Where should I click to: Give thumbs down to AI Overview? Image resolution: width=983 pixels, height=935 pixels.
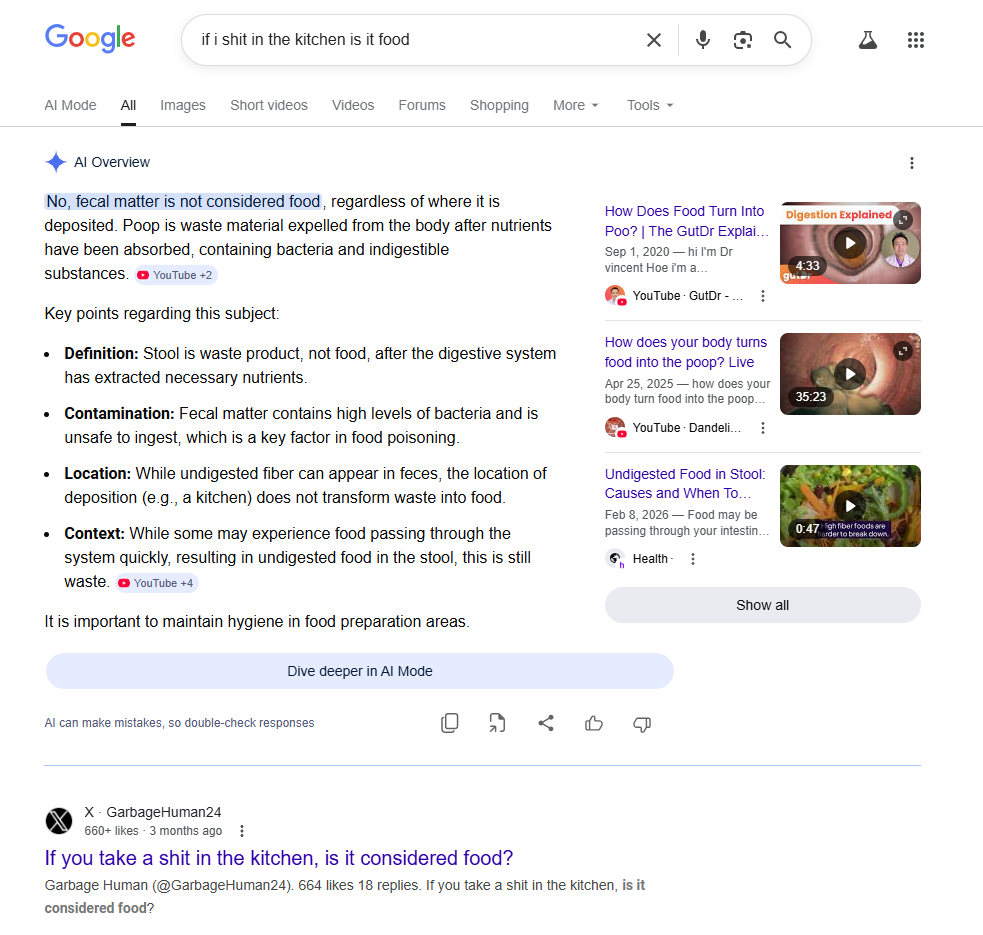(x=642, y=724)
